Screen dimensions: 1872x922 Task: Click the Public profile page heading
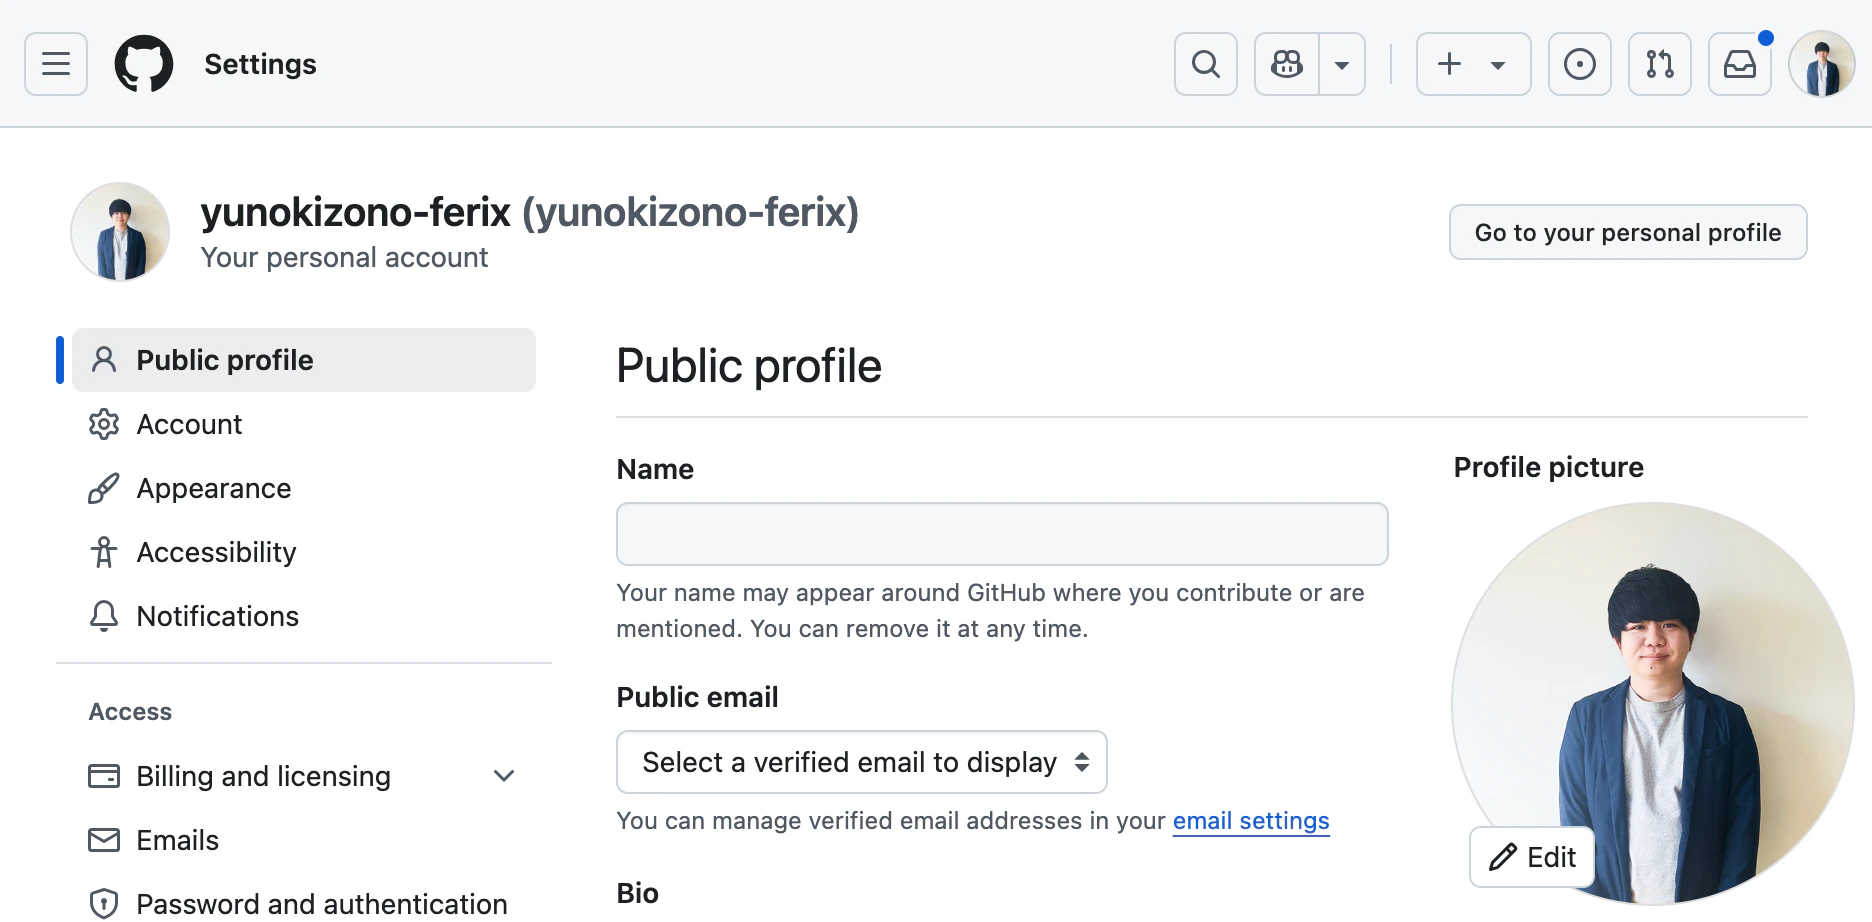point(749,366)
